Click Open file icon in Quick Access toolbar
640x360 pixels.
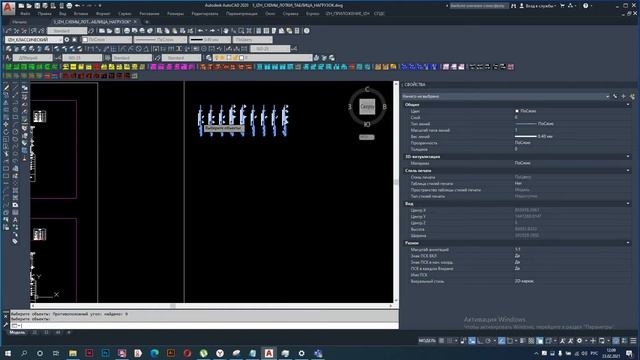pyautogui.click(x=29, y=6)
